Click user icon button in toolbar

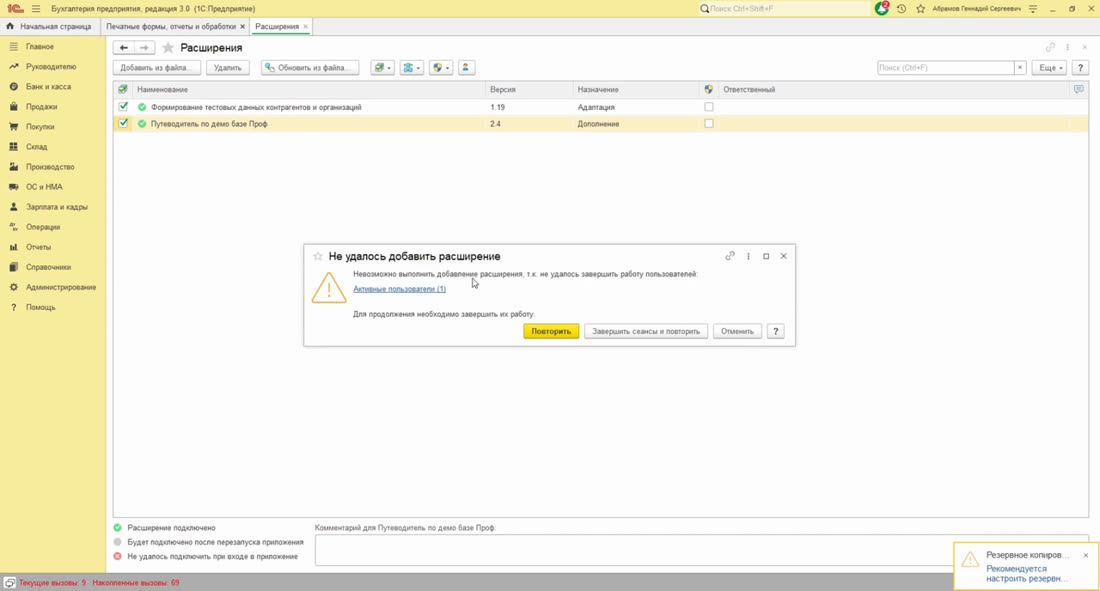point(465,67)
